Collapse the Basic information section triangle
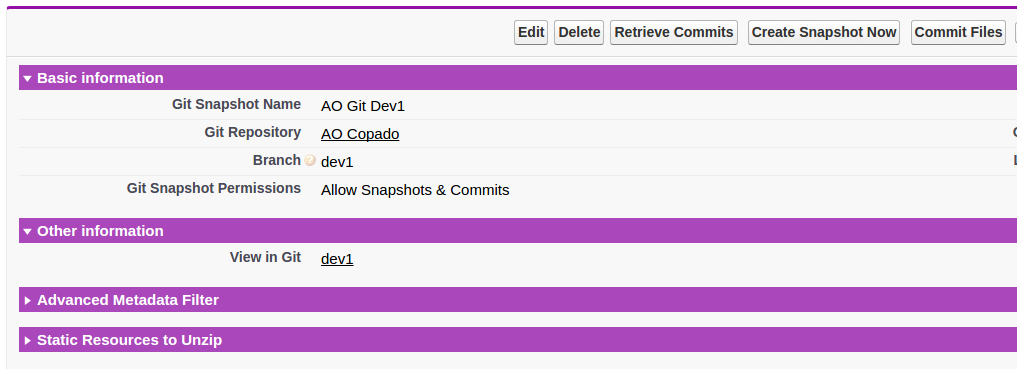The width and height of the screenshot is (1017, 369). (x=27, y=78)
